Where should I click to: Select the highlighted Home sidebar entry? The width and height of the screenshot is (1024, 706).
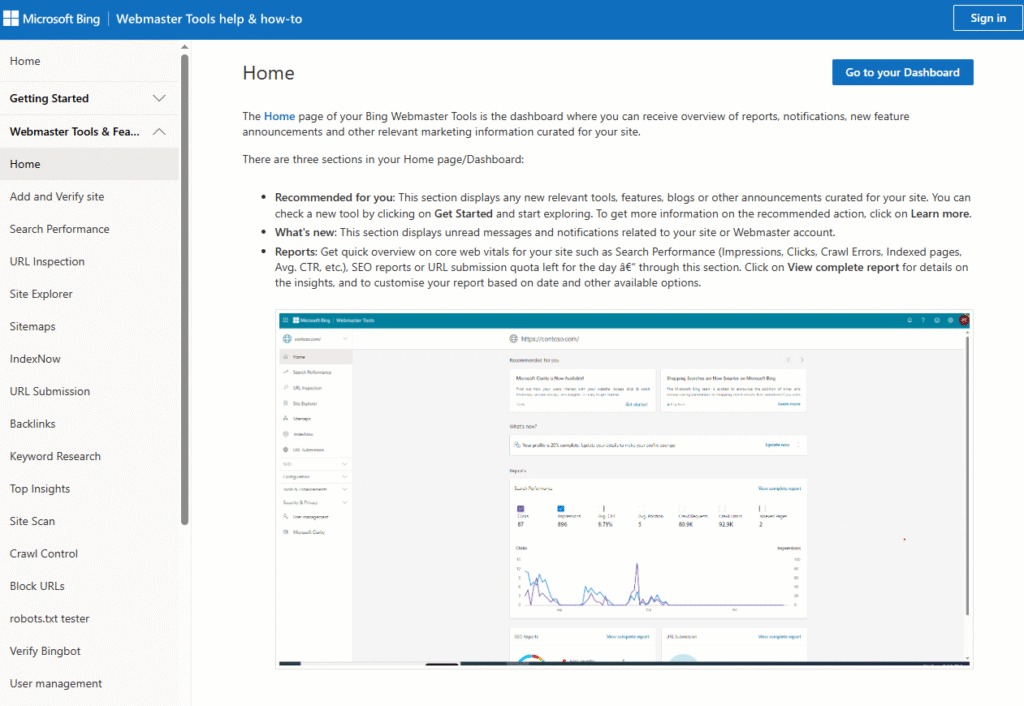(x=89, y=164)
